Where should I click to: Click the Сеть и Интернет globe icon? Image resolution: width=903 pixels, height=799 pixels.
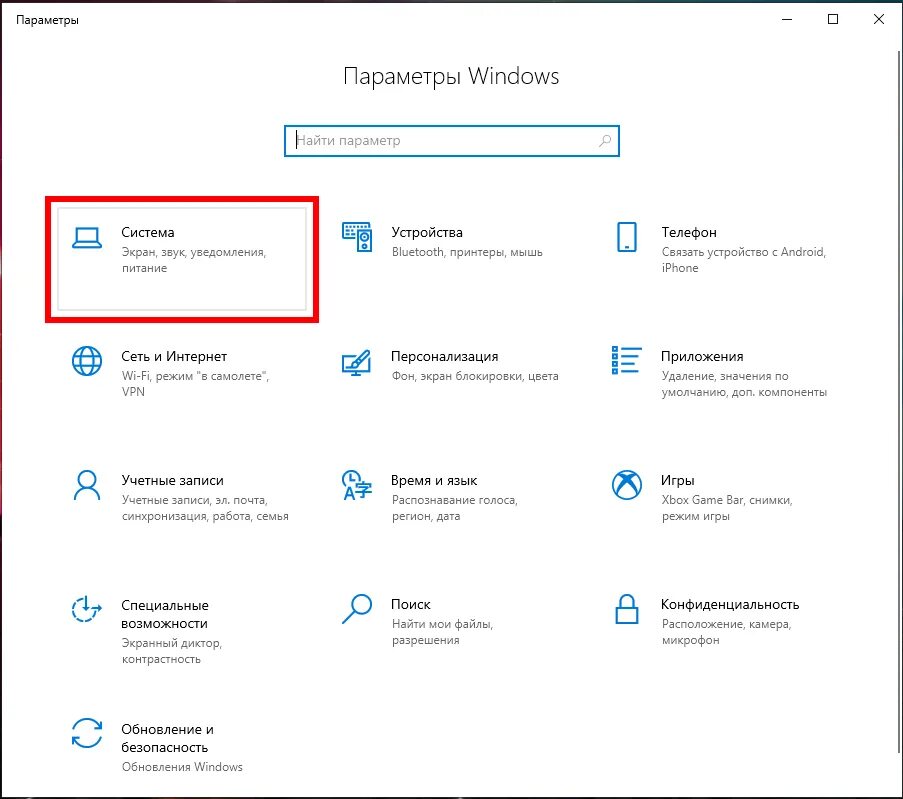pos(87,361)
